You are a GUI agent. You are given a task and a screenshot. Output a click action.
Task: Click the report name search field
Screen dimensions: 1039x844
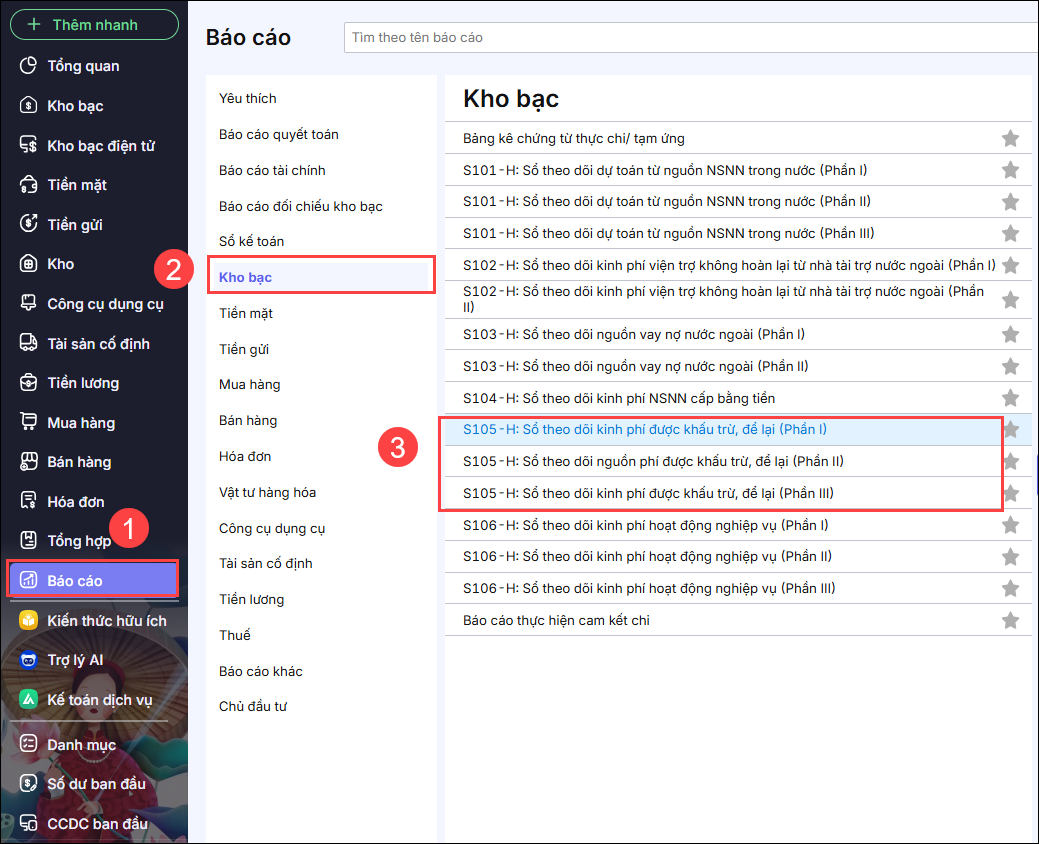coord(690,37)
